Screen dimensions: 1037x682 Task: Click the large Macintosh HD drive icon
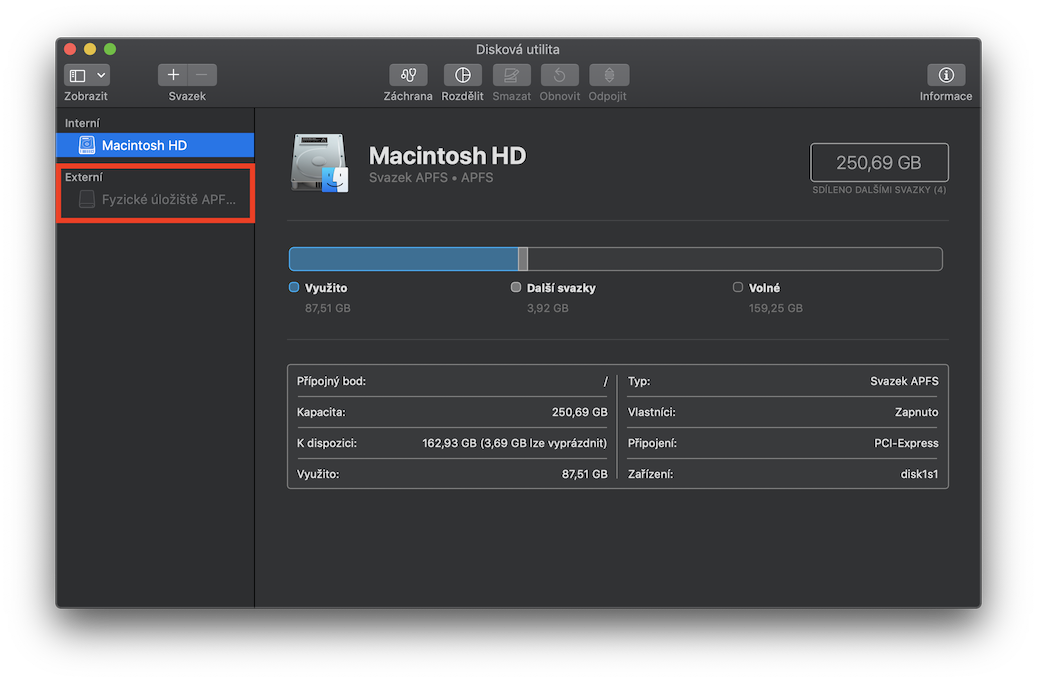[320, 163]
